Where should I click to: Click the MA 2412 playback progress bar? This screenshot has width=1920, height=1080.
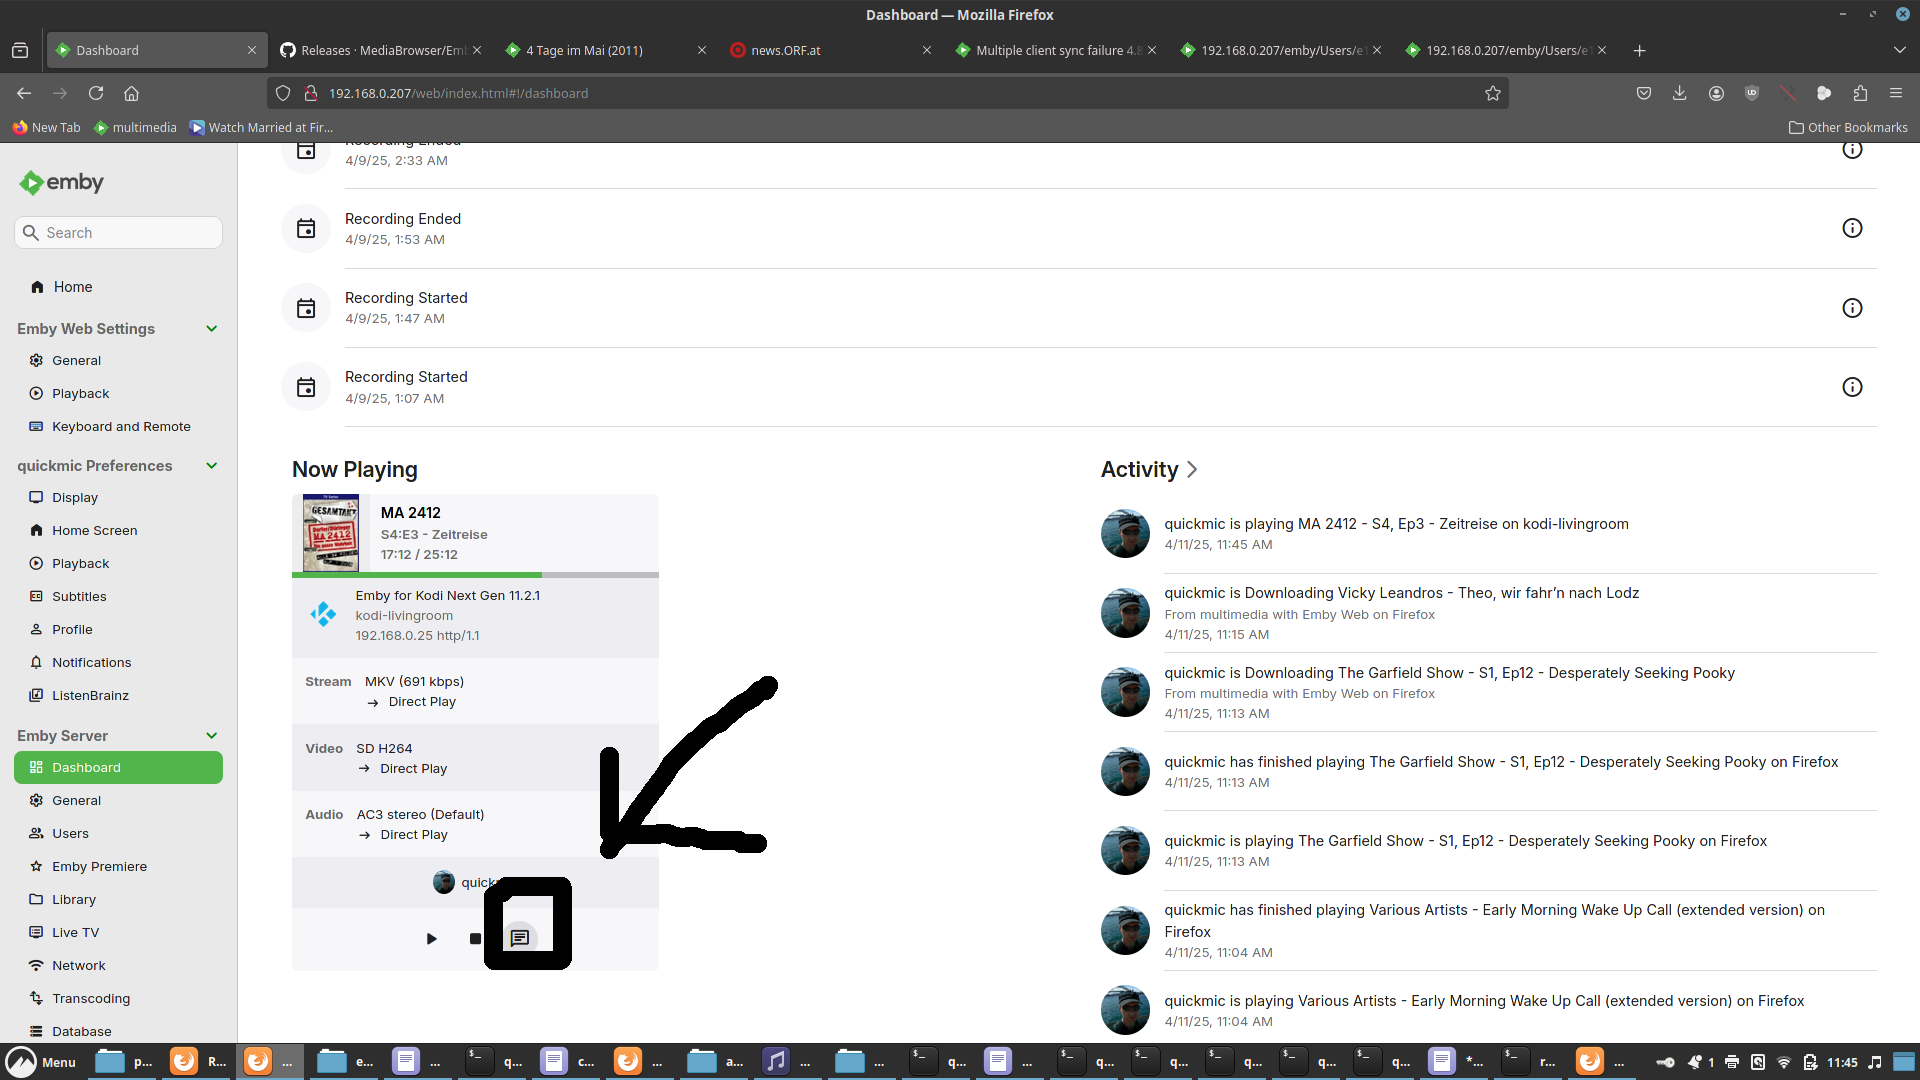coord(475,575)
